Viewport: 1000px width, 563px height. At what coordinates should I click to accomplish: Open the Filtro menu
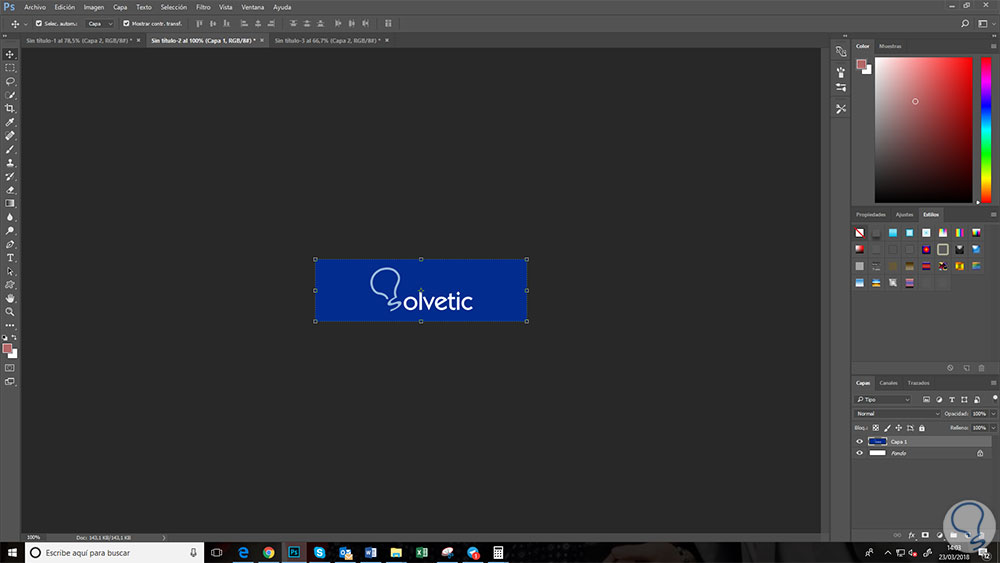pyautogui.click(x=203, y=7)
